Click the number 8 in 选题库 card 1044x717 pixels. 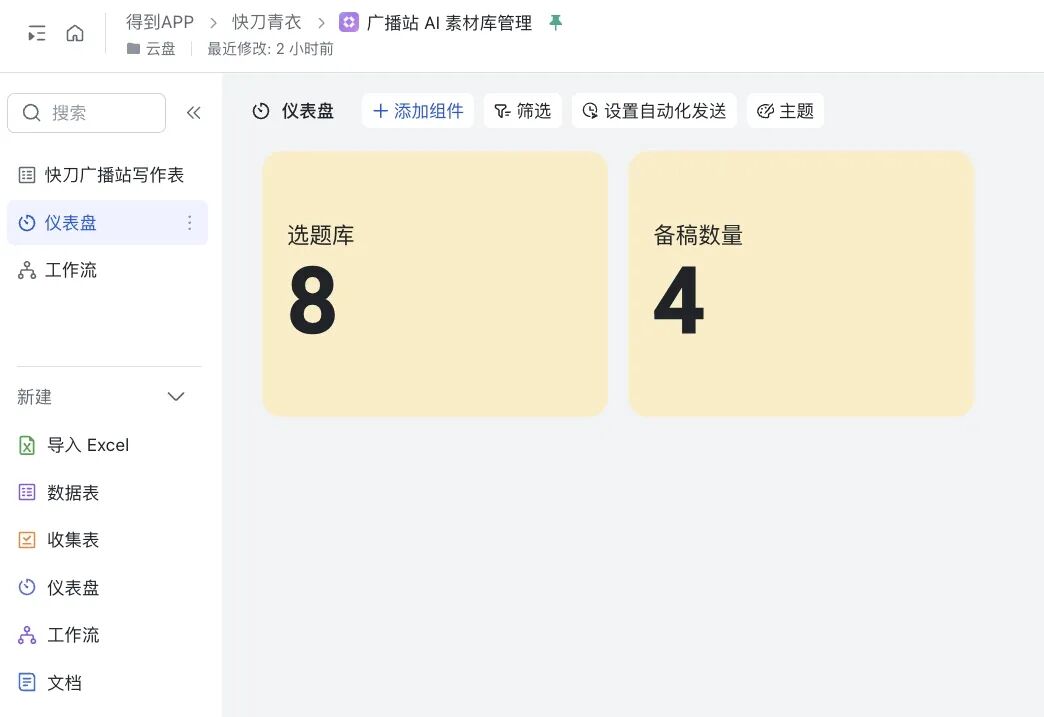pyautogui.click(x=312, y=300)
